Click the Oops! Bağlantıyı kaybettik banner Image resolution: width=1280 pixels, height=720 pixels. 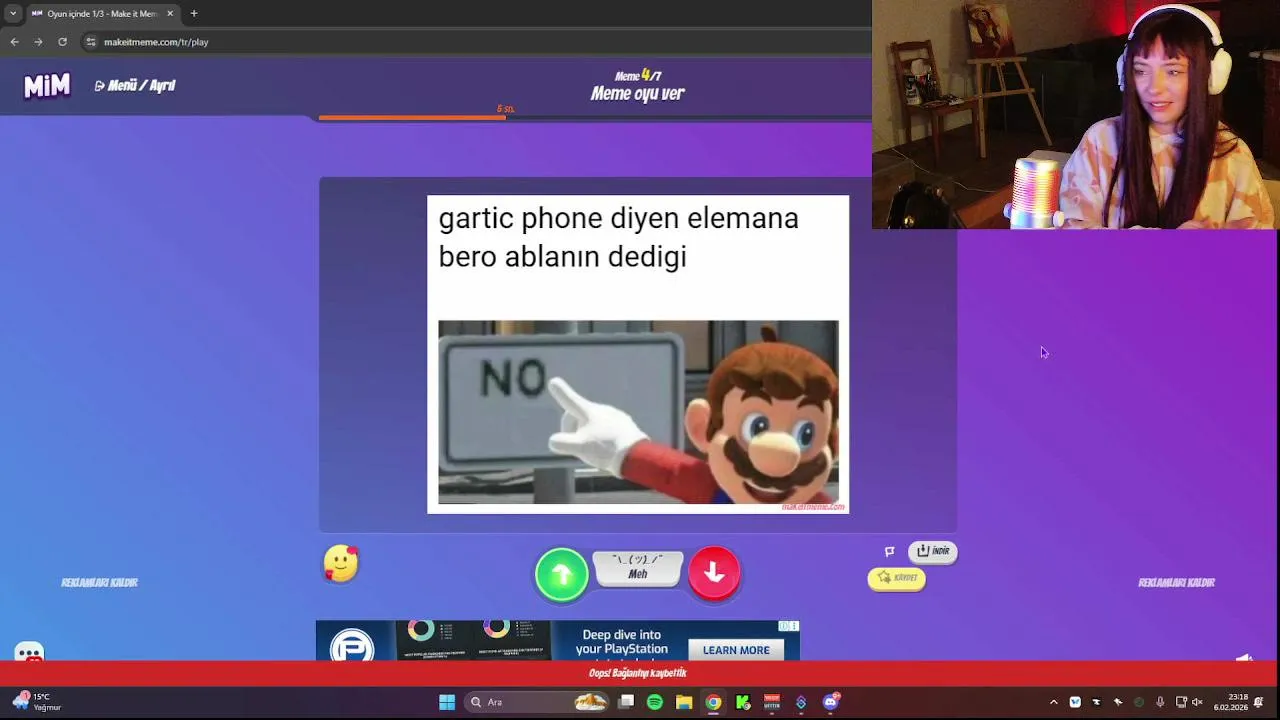(638, 673)
